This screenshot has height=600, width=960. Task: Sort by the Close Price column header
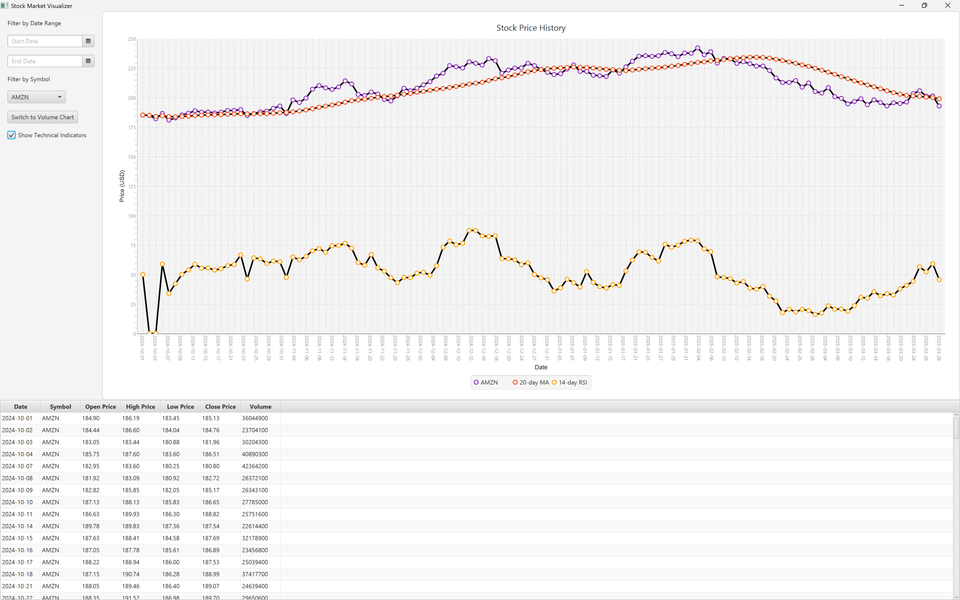coord(220,407)
